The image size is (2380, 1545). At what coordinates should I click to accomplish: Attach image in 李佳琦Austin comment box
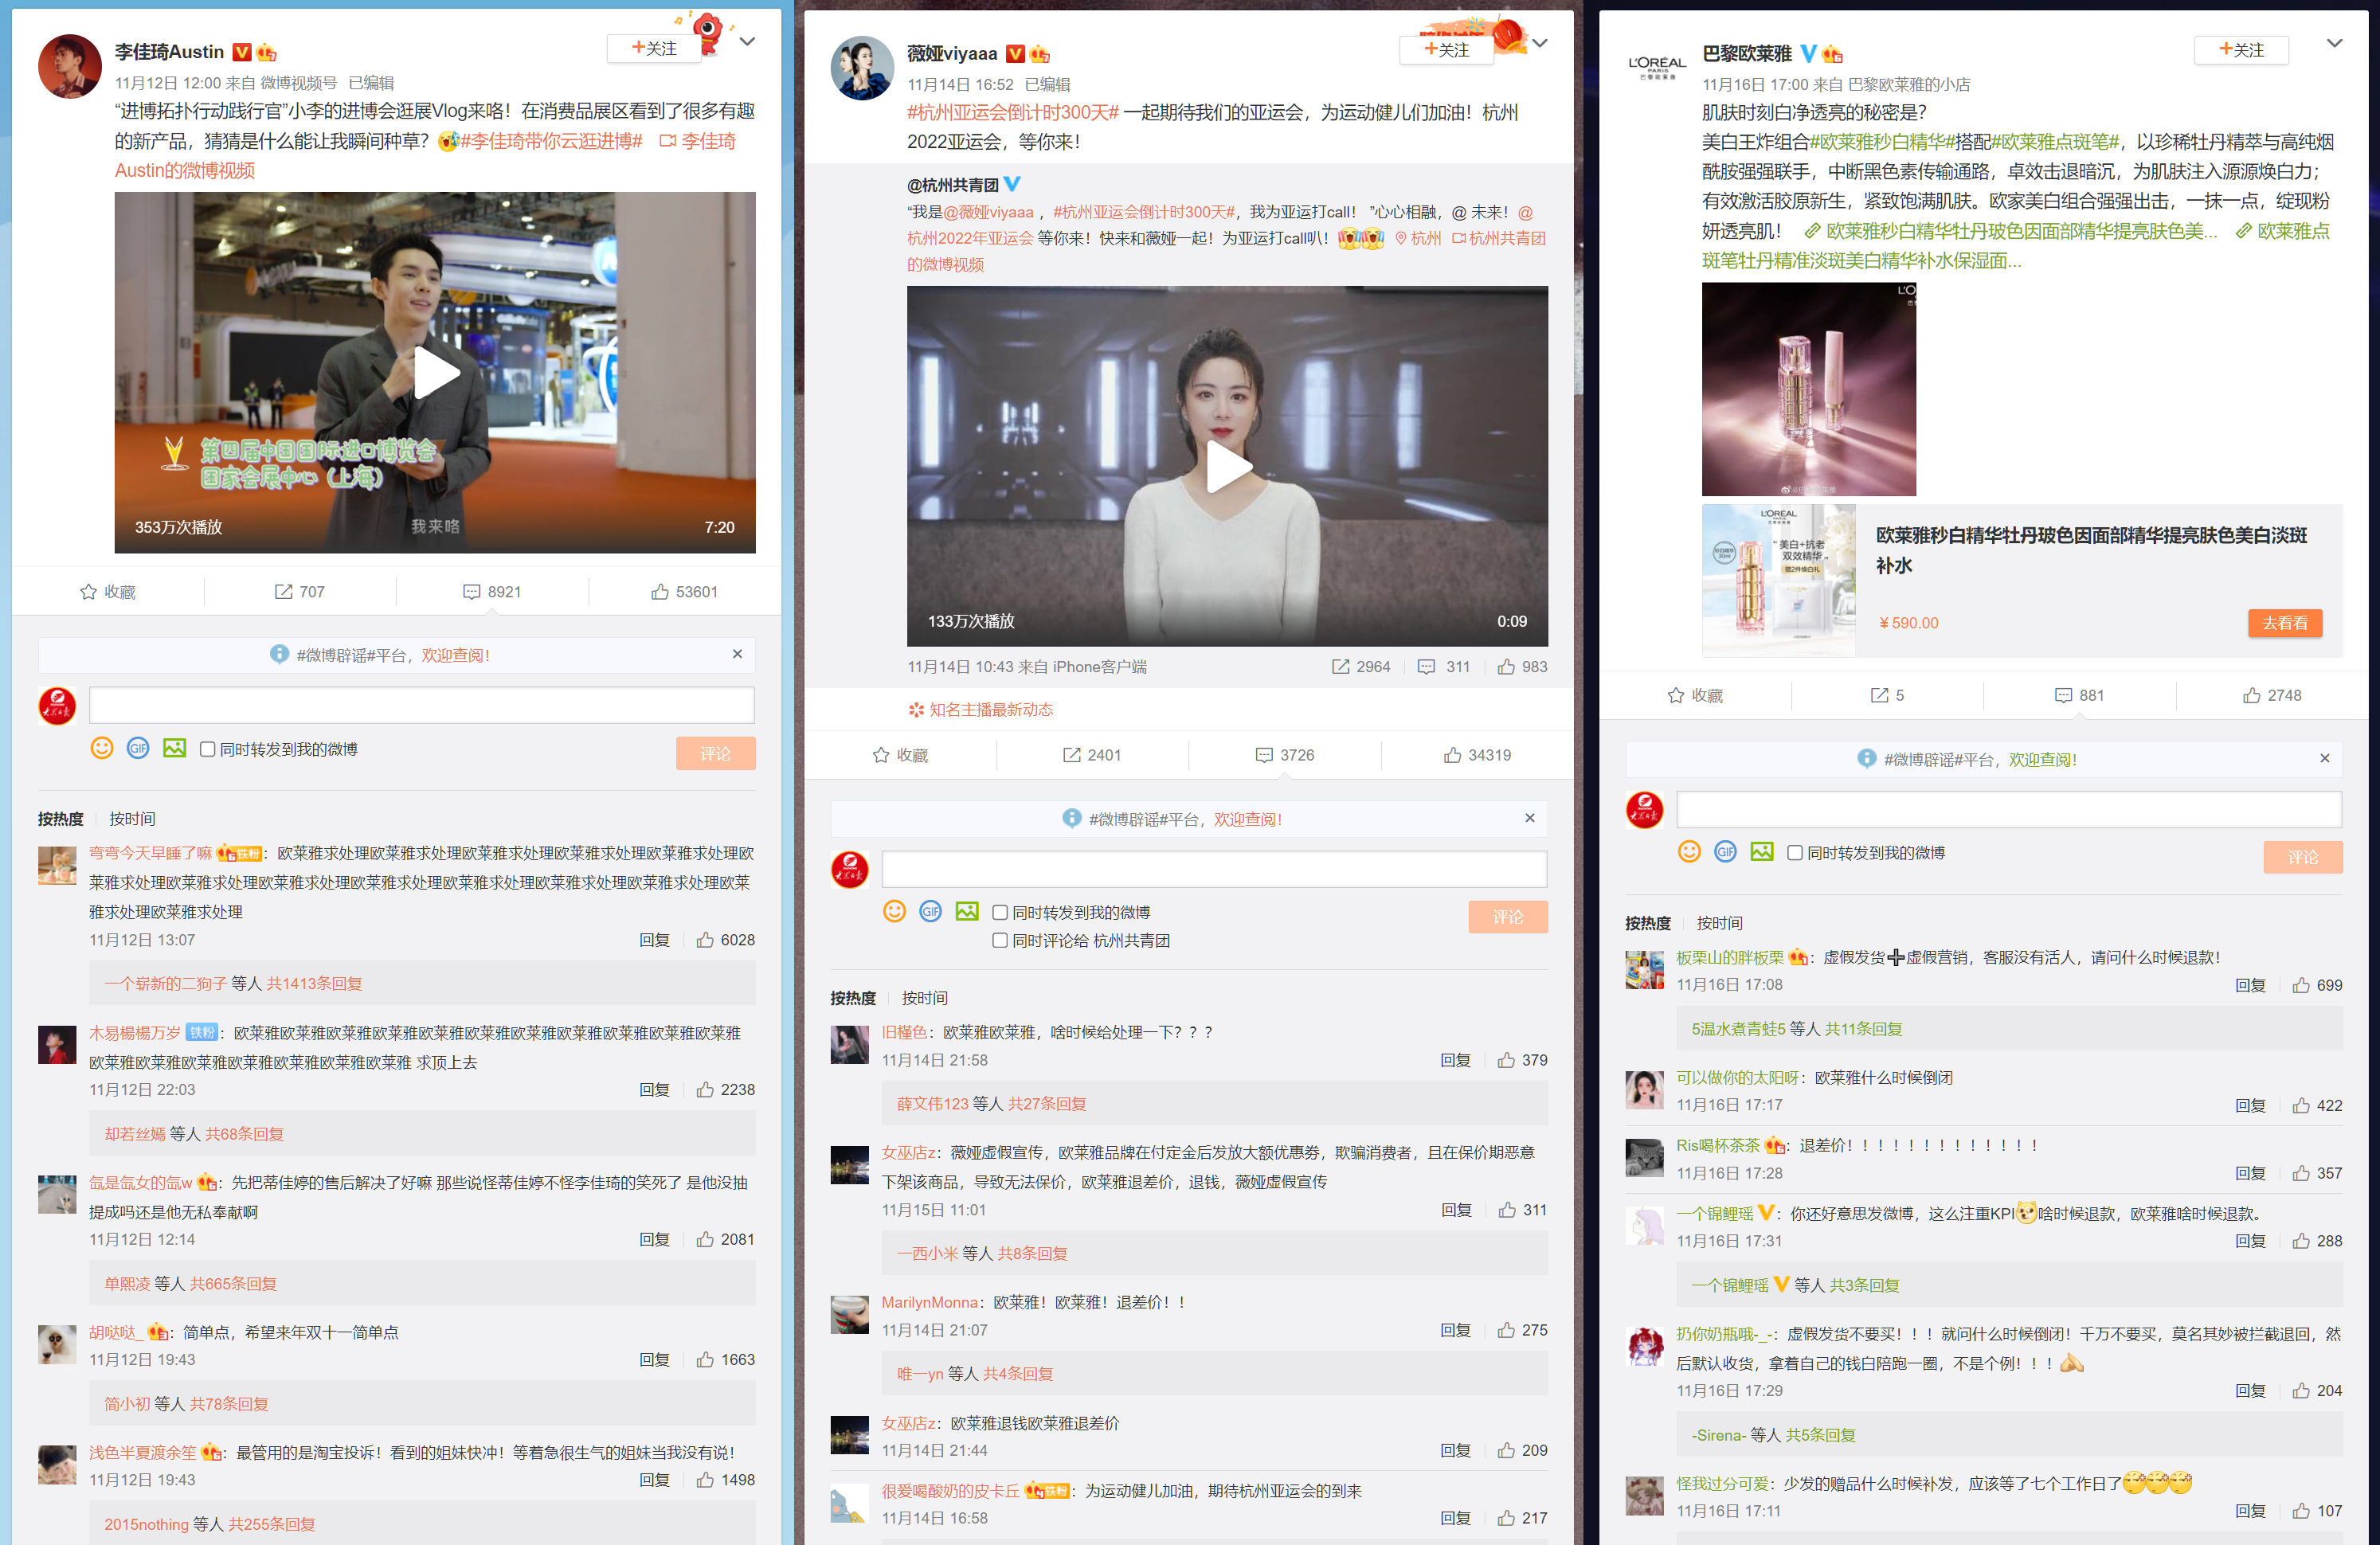coord(174,748)
